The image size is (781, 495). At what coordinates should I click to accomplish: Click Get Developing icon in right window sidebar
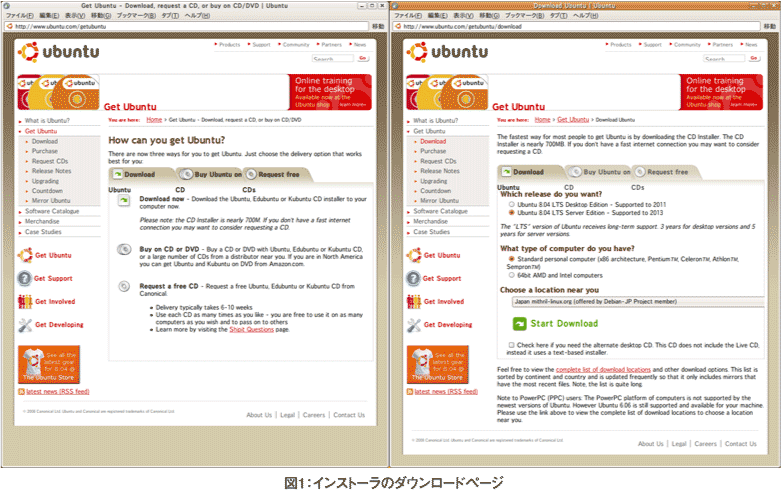413,325
